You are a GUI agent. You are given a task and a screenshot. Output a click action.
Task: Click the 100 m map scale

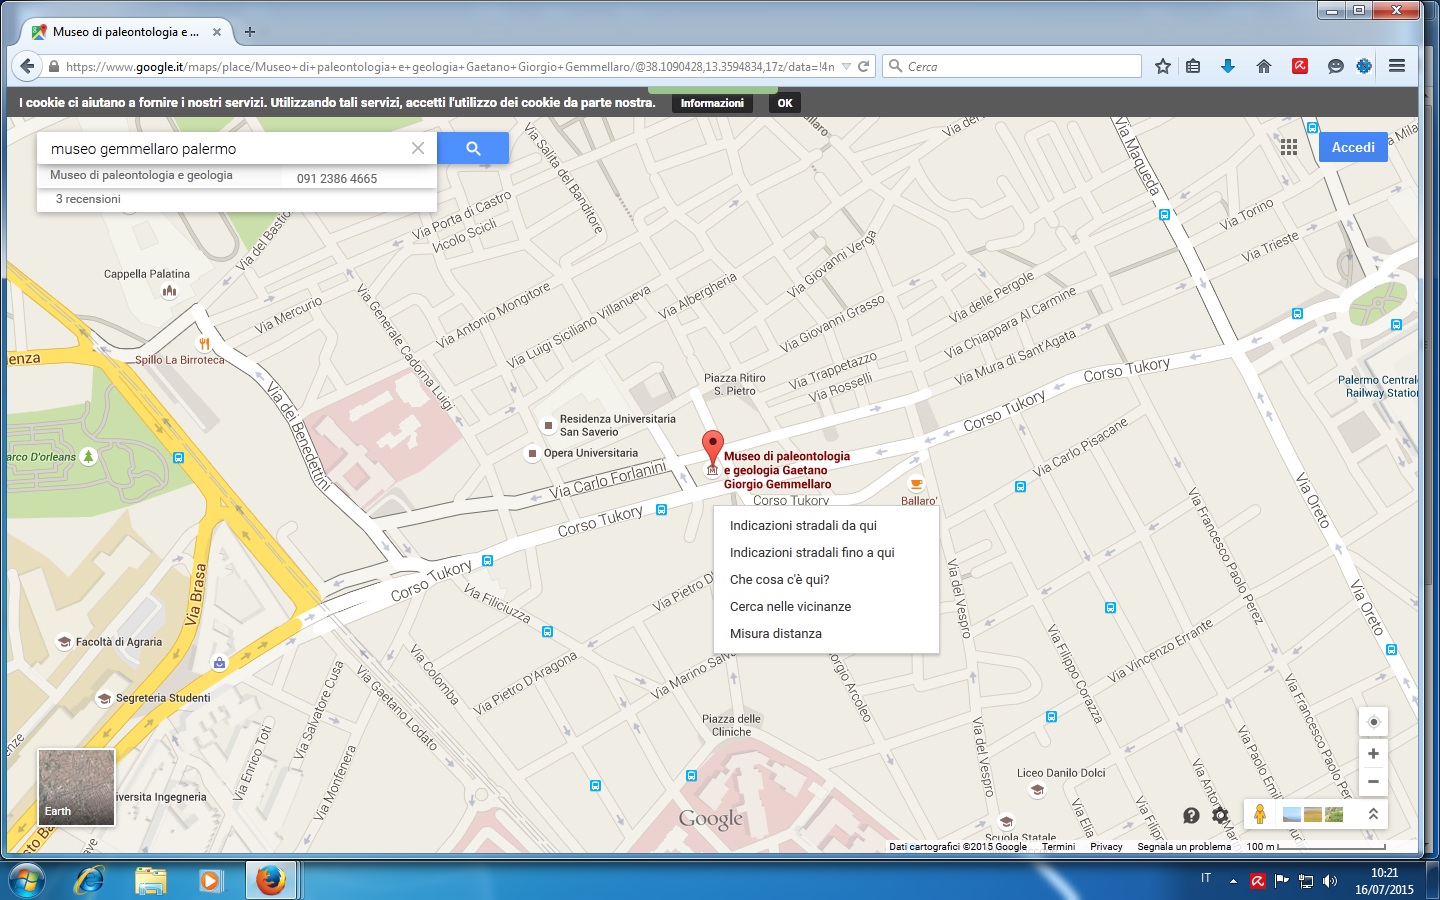[1315, 846]
